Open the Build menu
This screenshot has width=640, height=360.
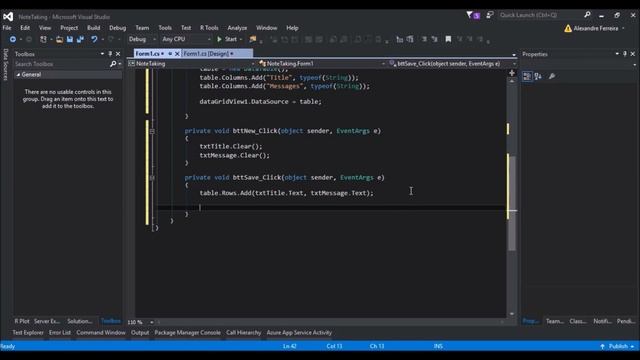click(x=93, y=28)
